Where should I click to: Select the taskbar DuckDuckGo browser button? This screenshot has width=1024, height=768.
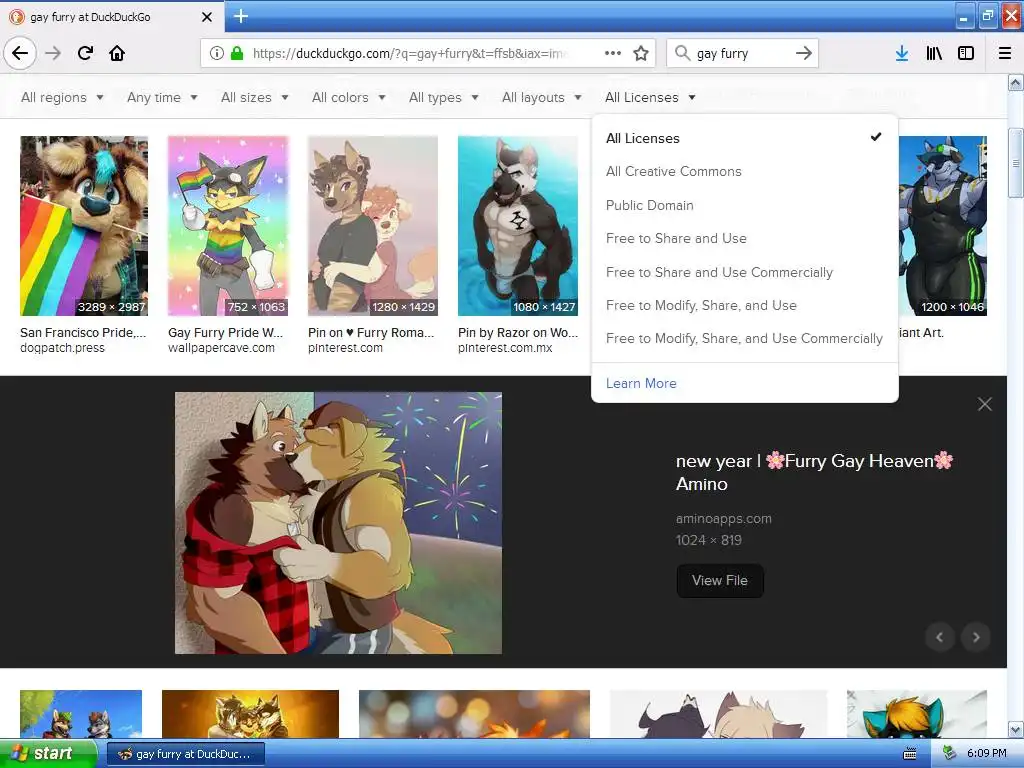click(185, 754)
